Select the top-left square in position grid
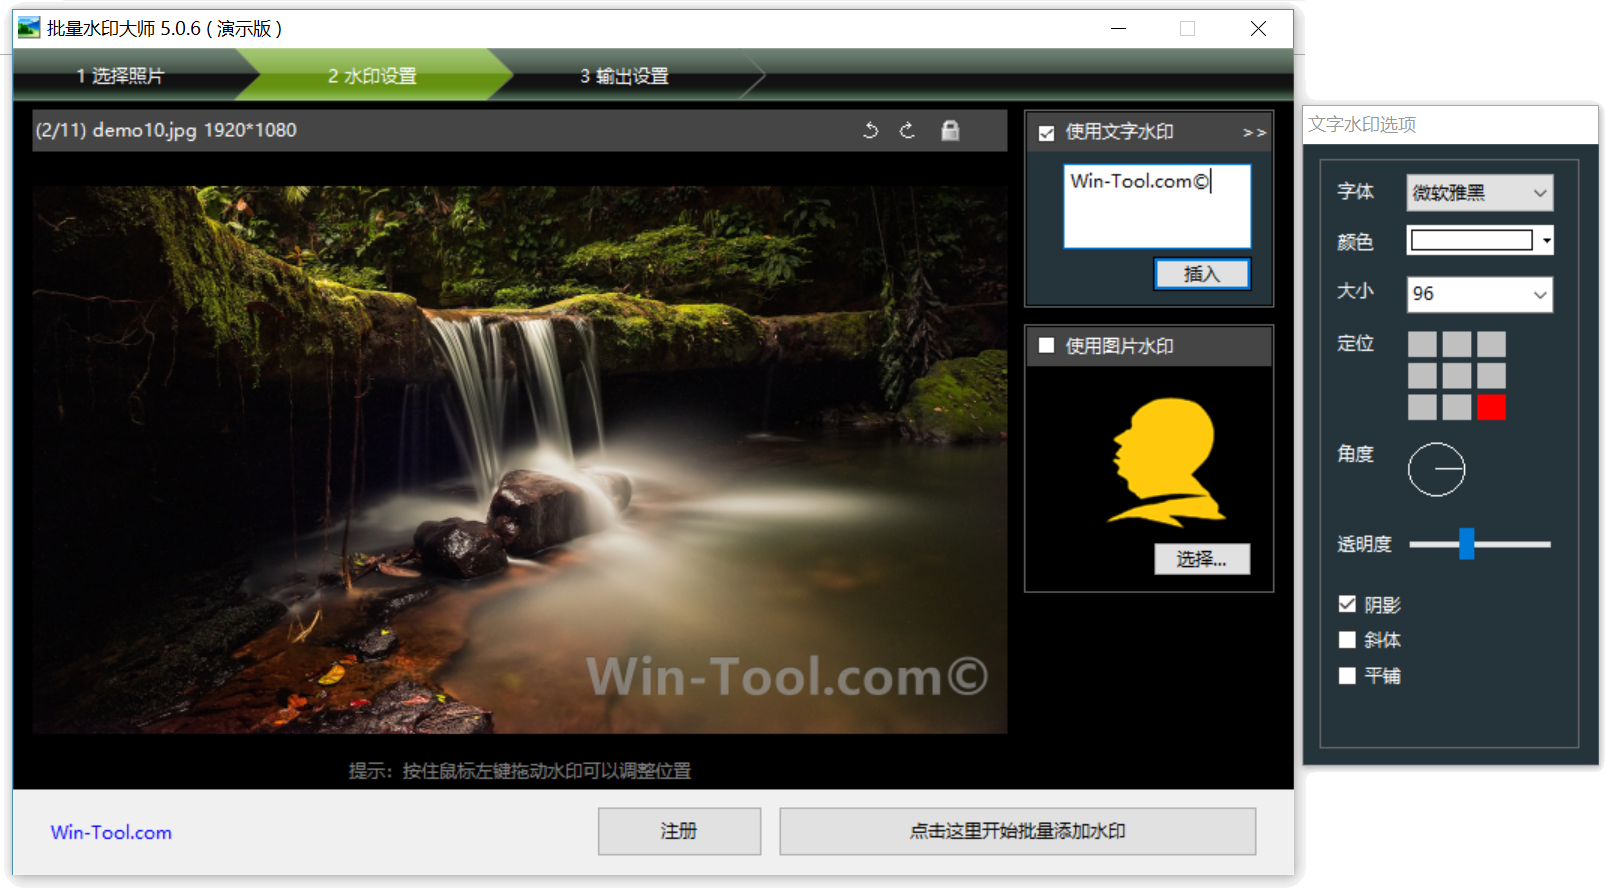This screenshot has height=888, width=1605. (1422, 345)
